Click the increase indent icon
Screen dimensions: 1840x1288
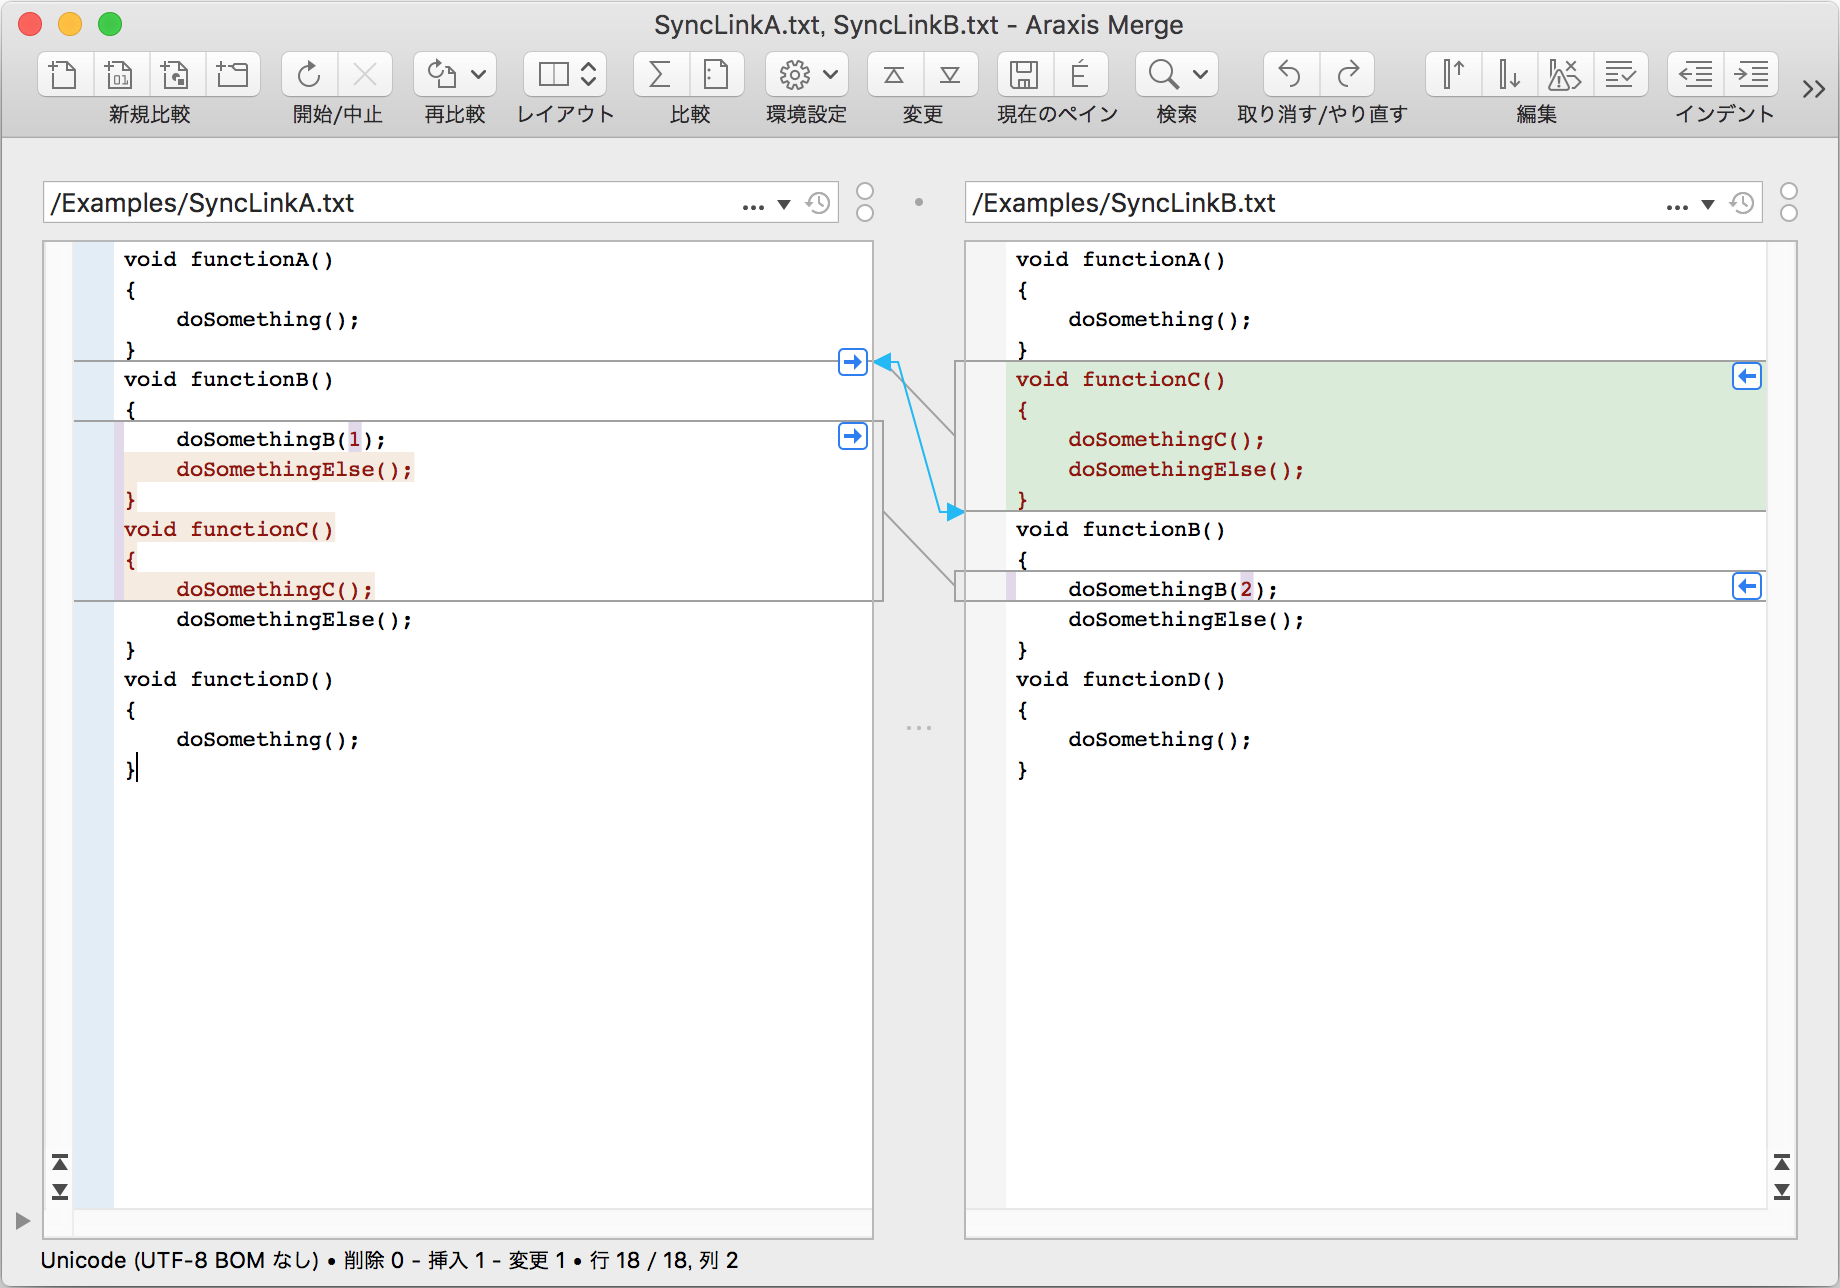tap(1751, 75)
